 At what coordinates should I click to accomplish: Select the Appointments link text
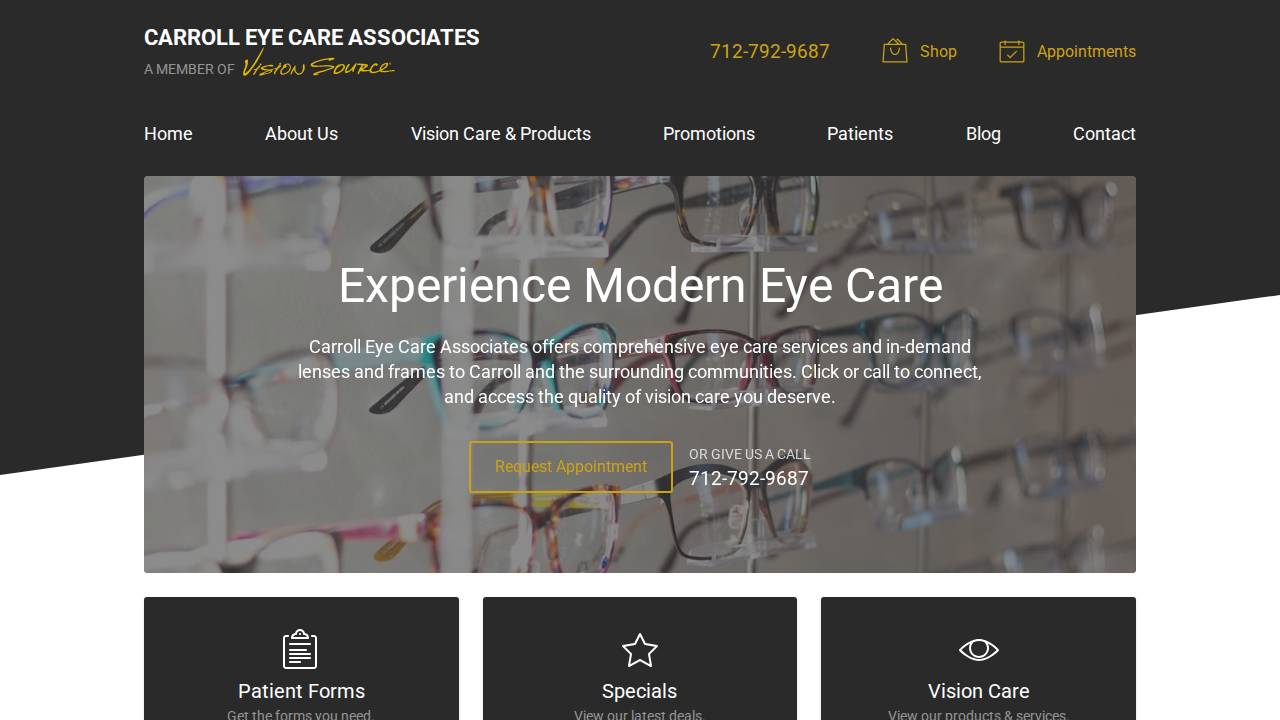point(1086,51)
